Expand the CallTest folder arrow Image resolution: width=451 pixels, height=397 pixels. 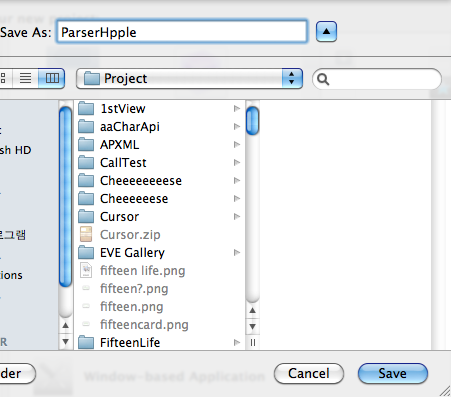(237, 162)
